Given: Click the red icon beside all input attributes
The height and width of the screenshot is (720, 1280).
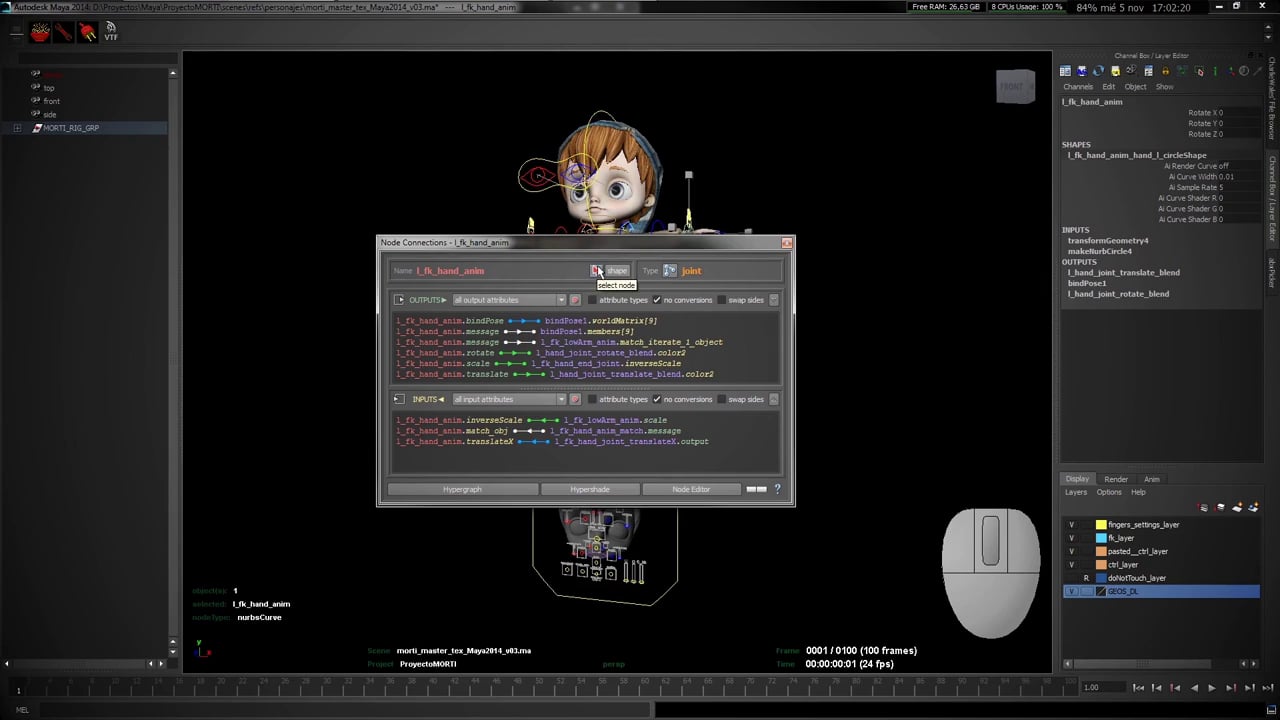Looking at the screenshot, I should (x=575, y=399).
